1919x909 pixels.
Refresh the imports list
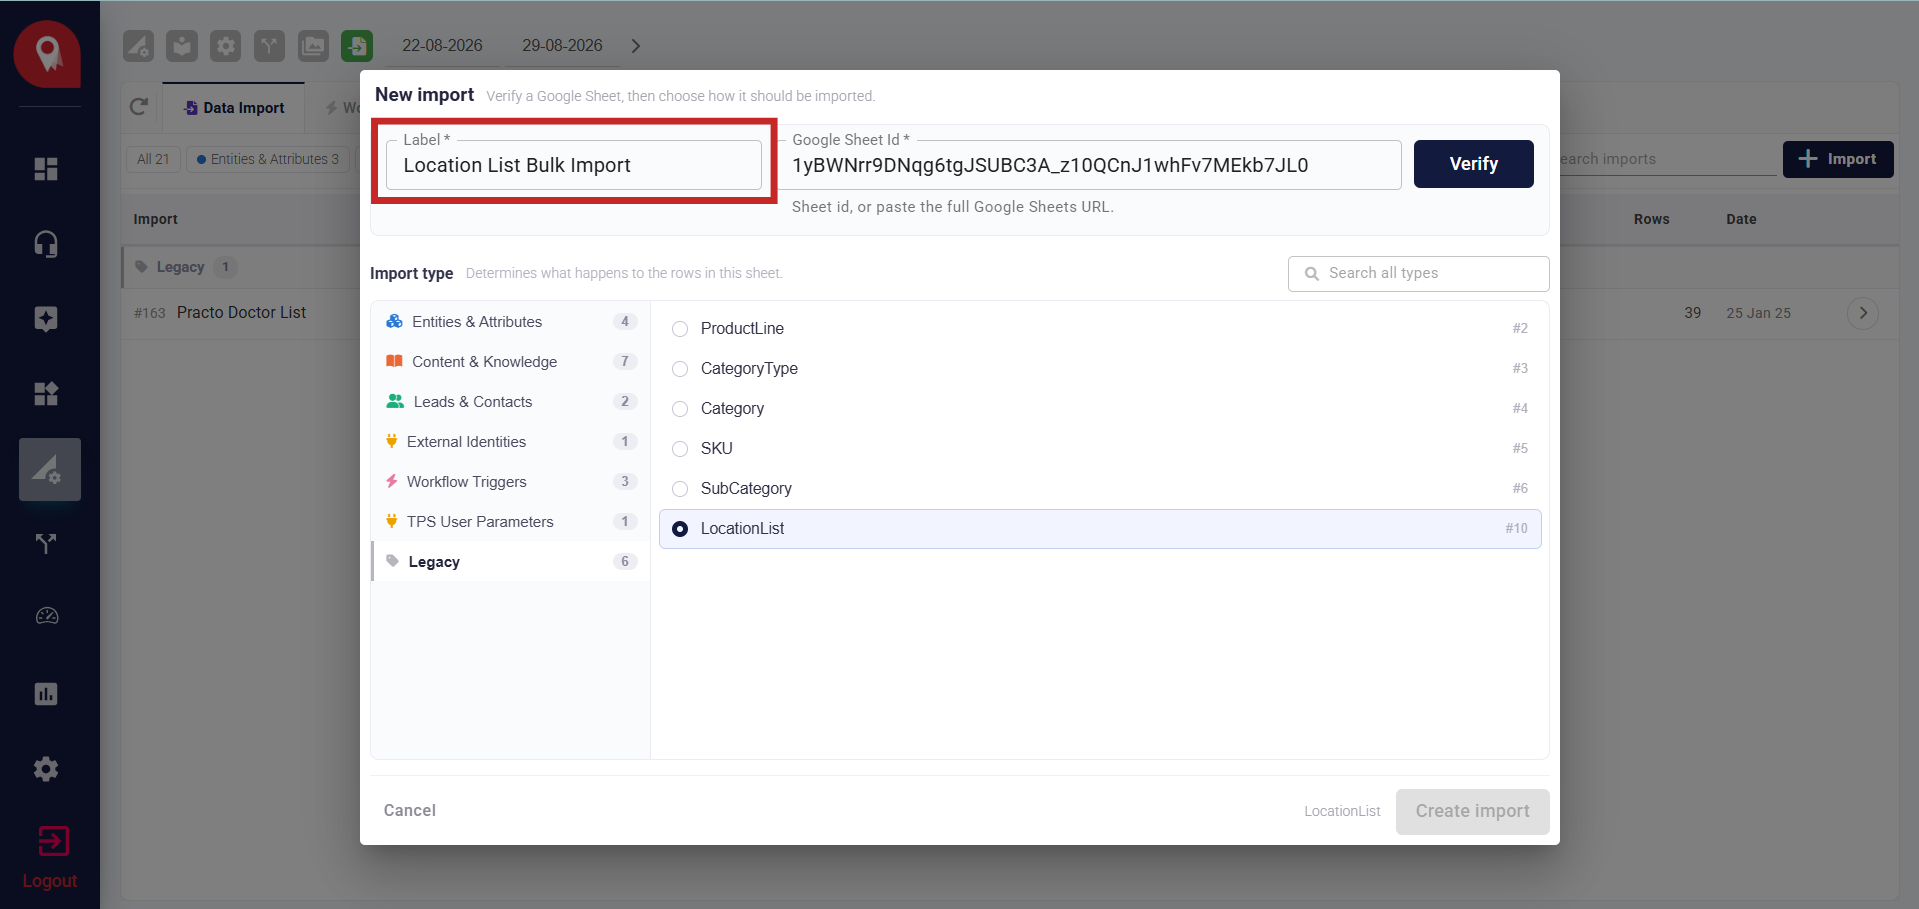[139, 107]
